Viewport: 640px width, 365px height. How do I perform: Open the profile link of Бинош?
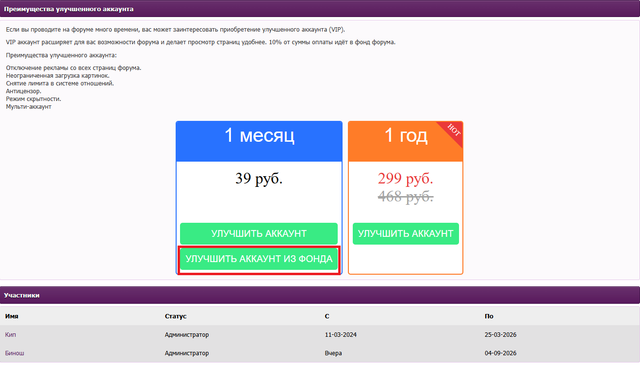14,353
